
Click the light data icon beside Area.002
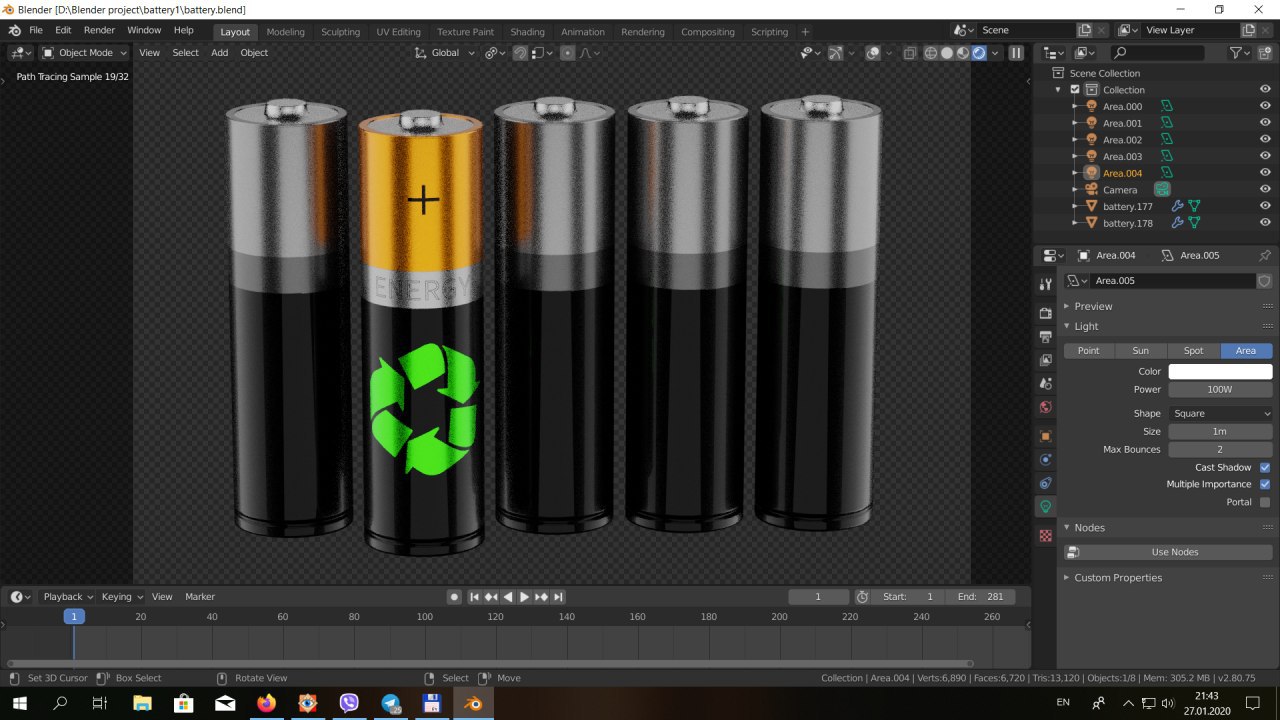1166,140
